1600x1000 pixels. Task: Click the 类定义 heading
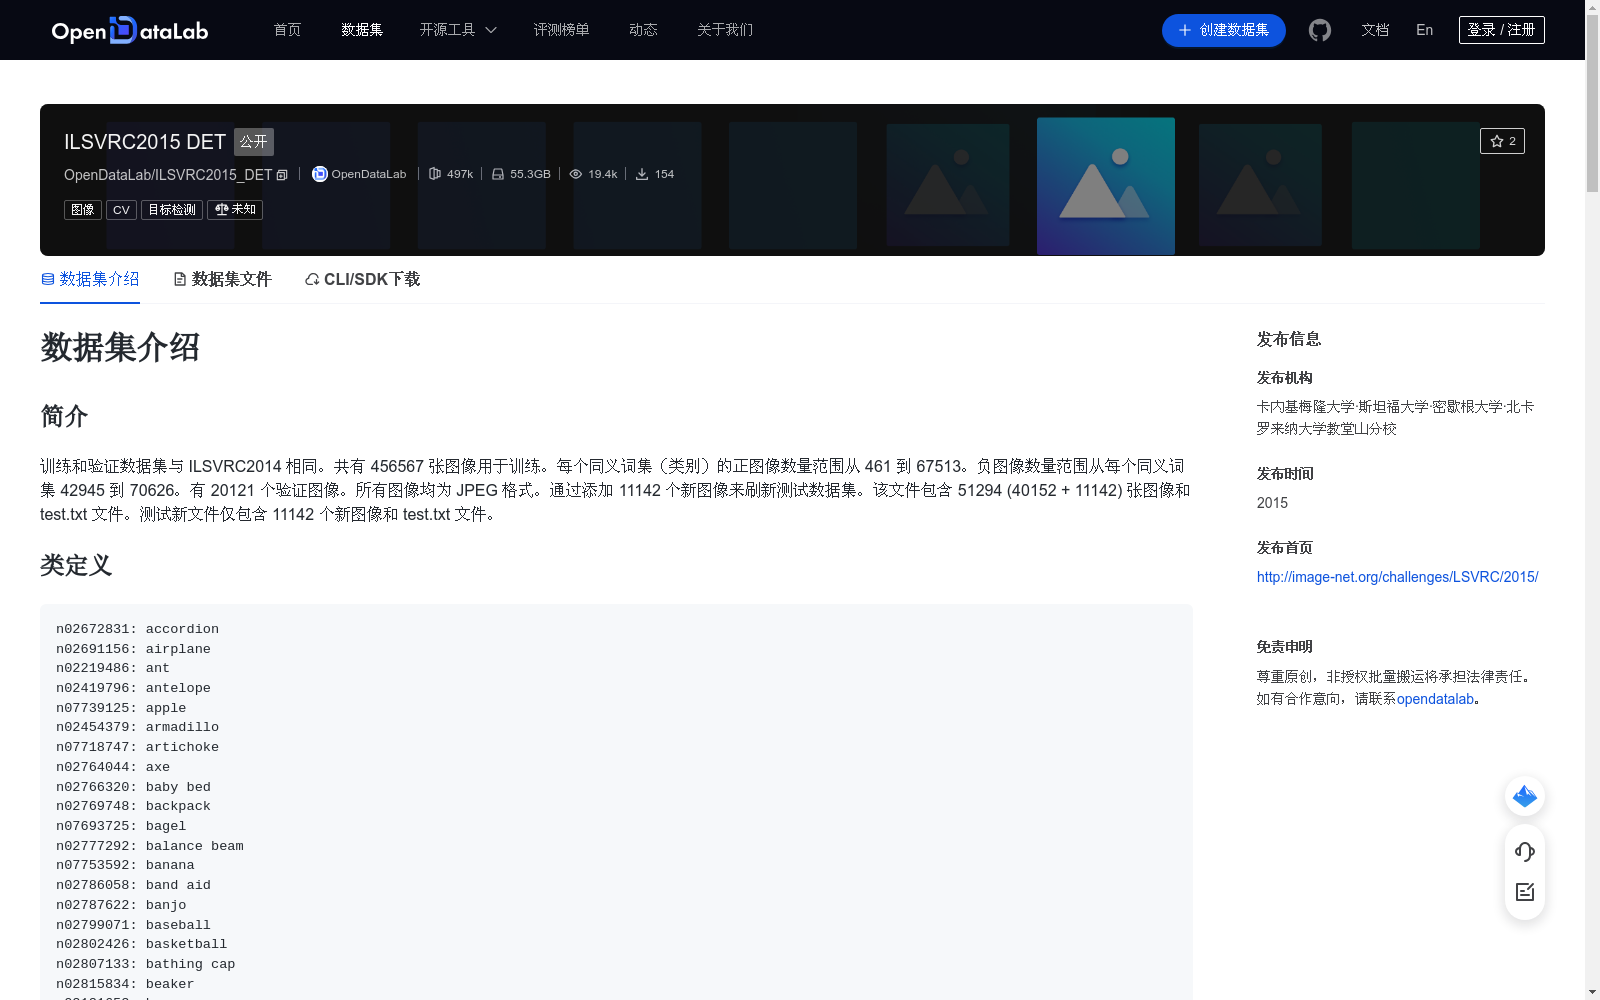click(x=76, y=565)
